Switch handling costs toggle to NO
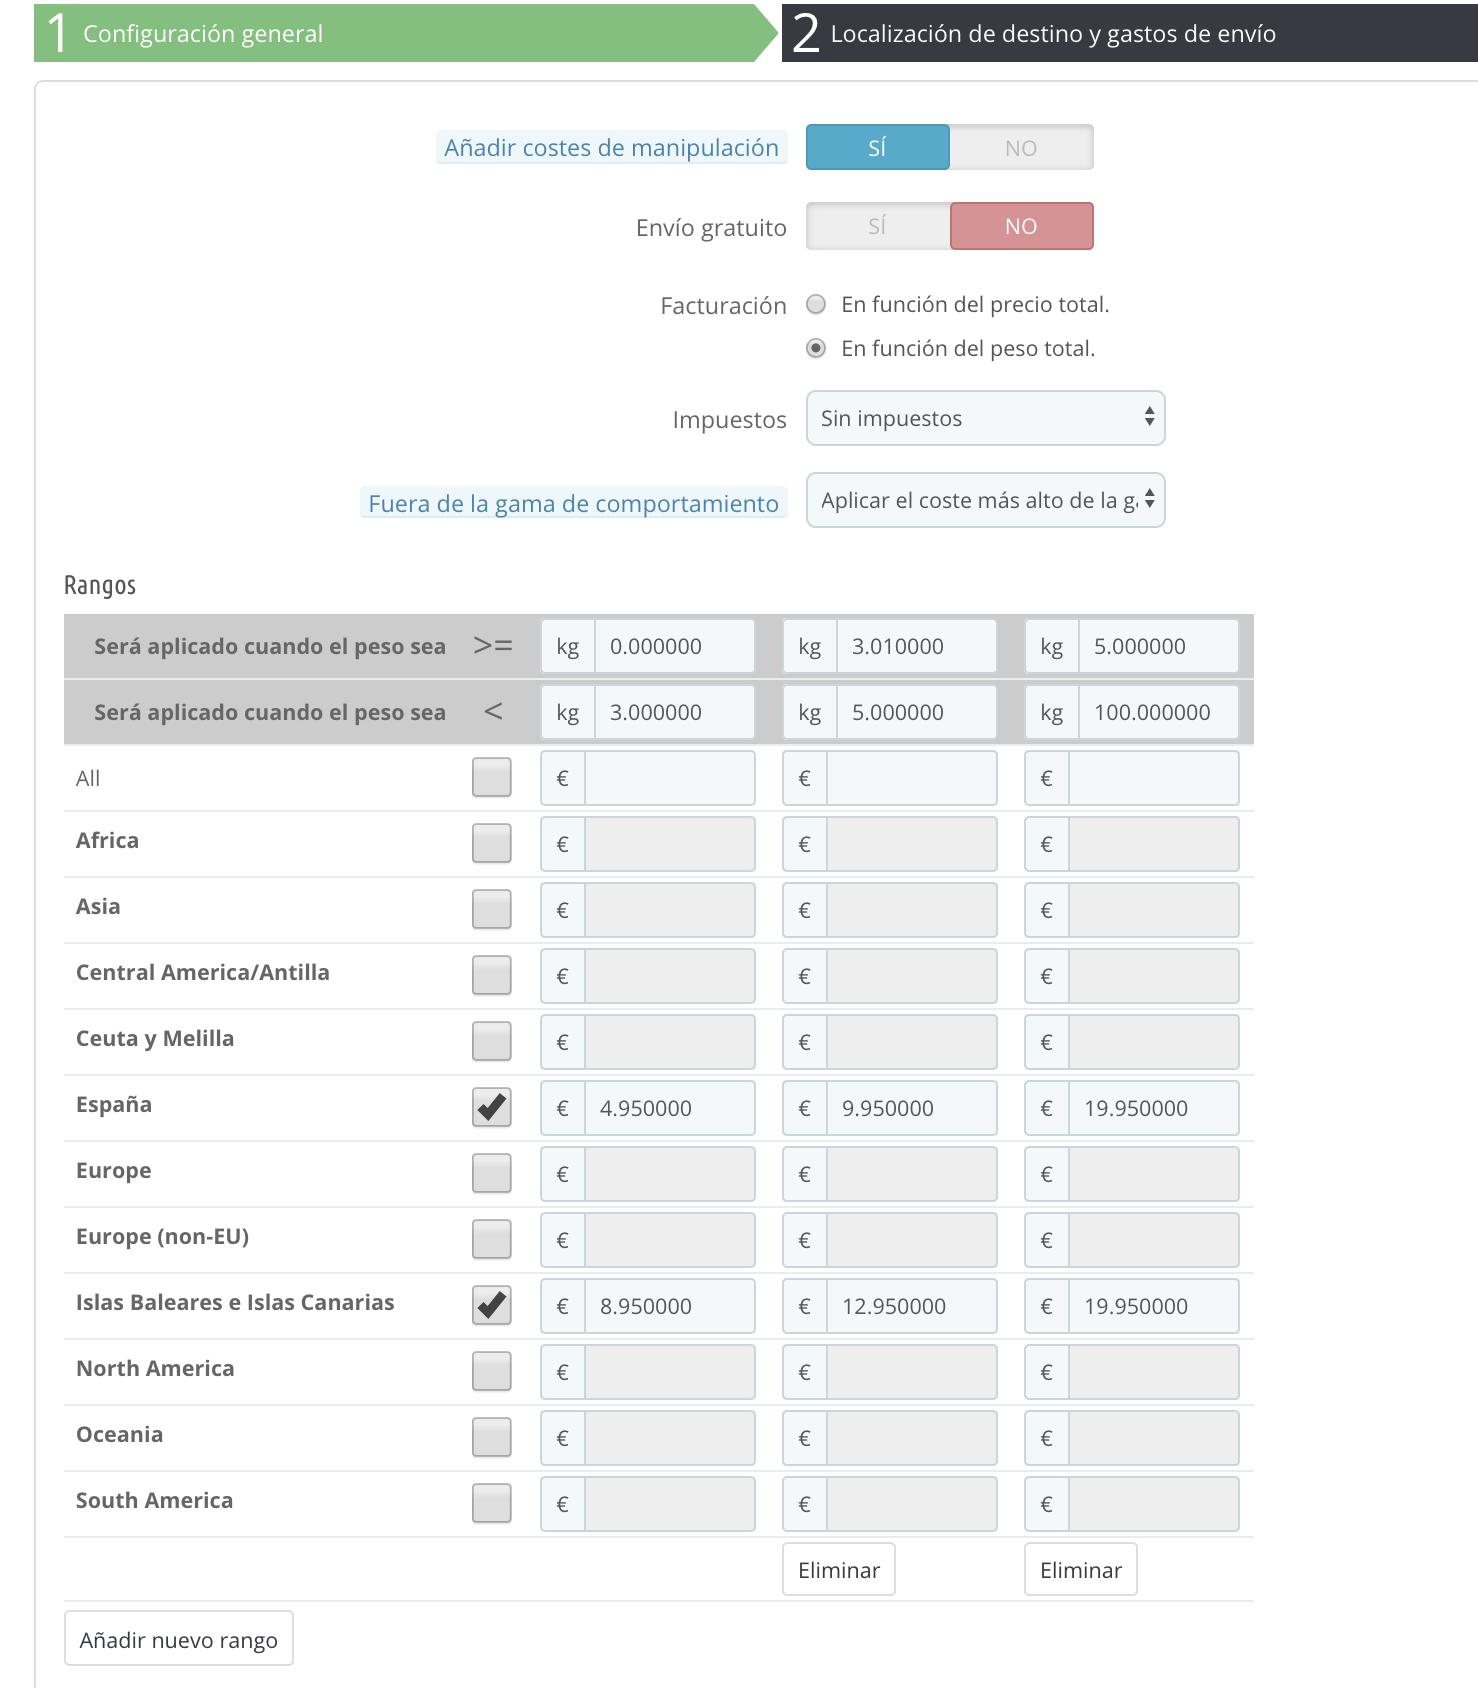Viewport: 1478px width, 1688px height. [x=1020, y=148]
